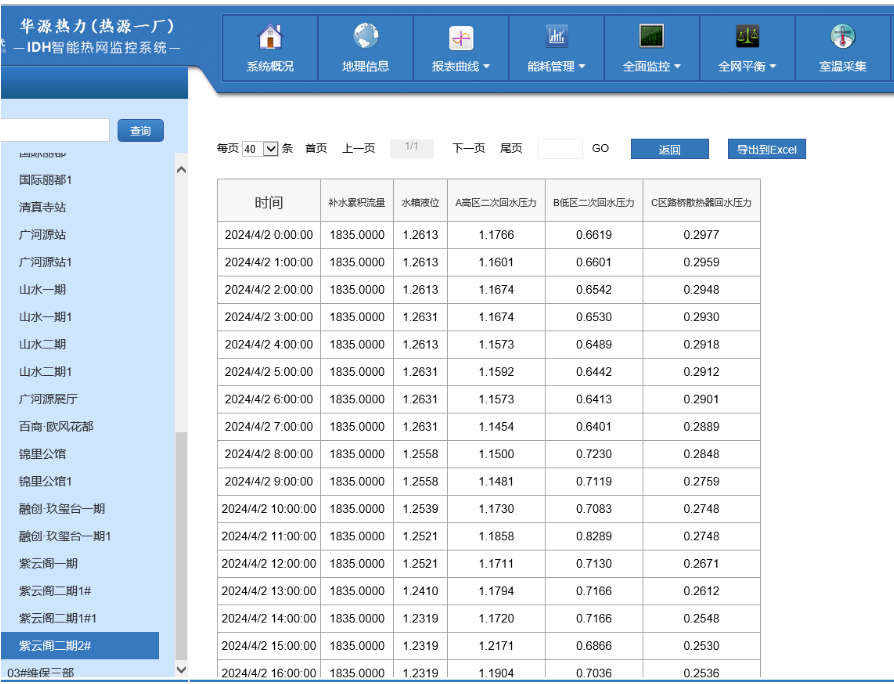
Task: Click the 全网平衡 balance scale icon
Action: click(x=747, y=37)
